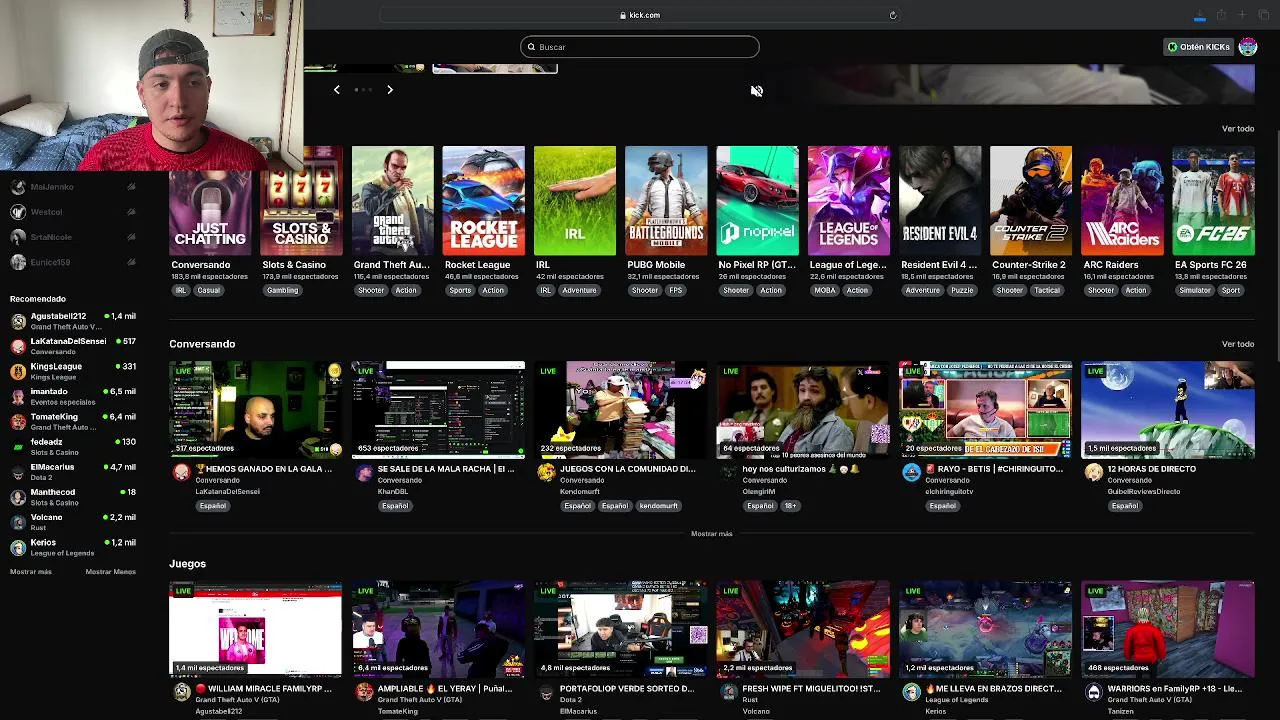Open Agustabell212 avatar in Recomendado list
Screen dimensions: 1280x720
pos(18,321)
